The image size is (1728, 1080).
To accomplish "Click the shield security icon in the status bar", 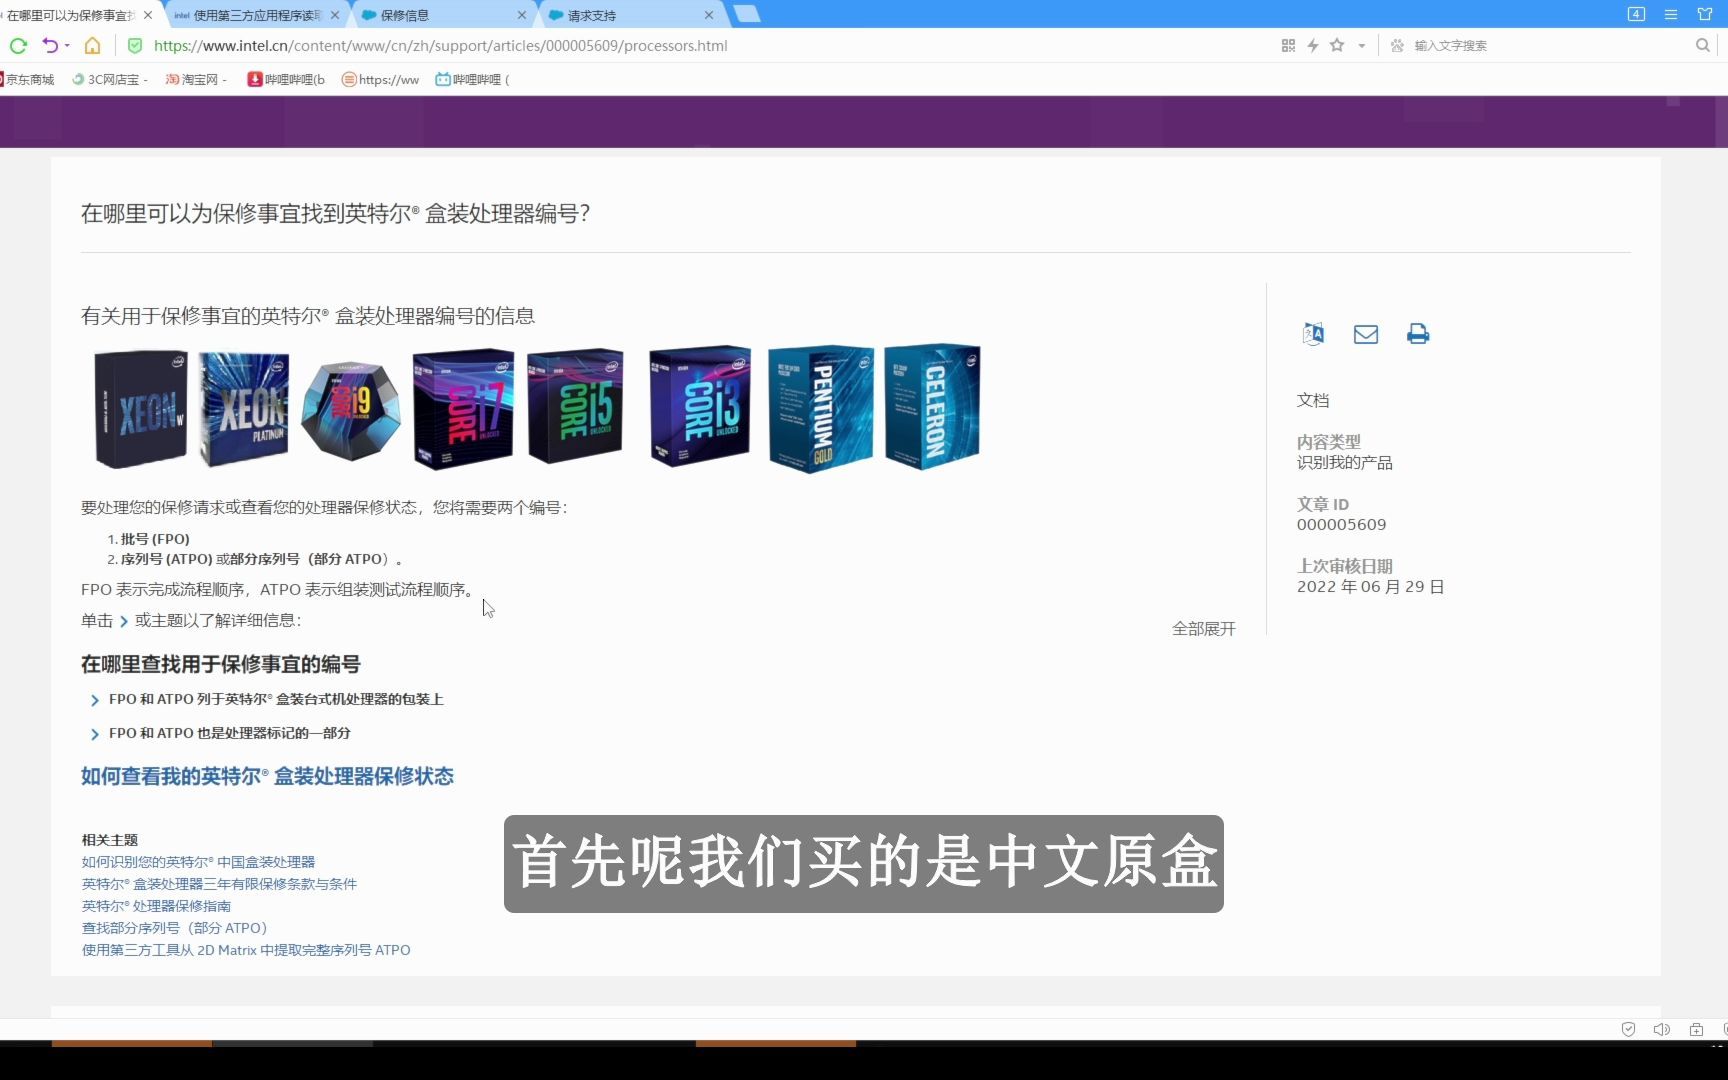I will [x=1628, y=1029].
